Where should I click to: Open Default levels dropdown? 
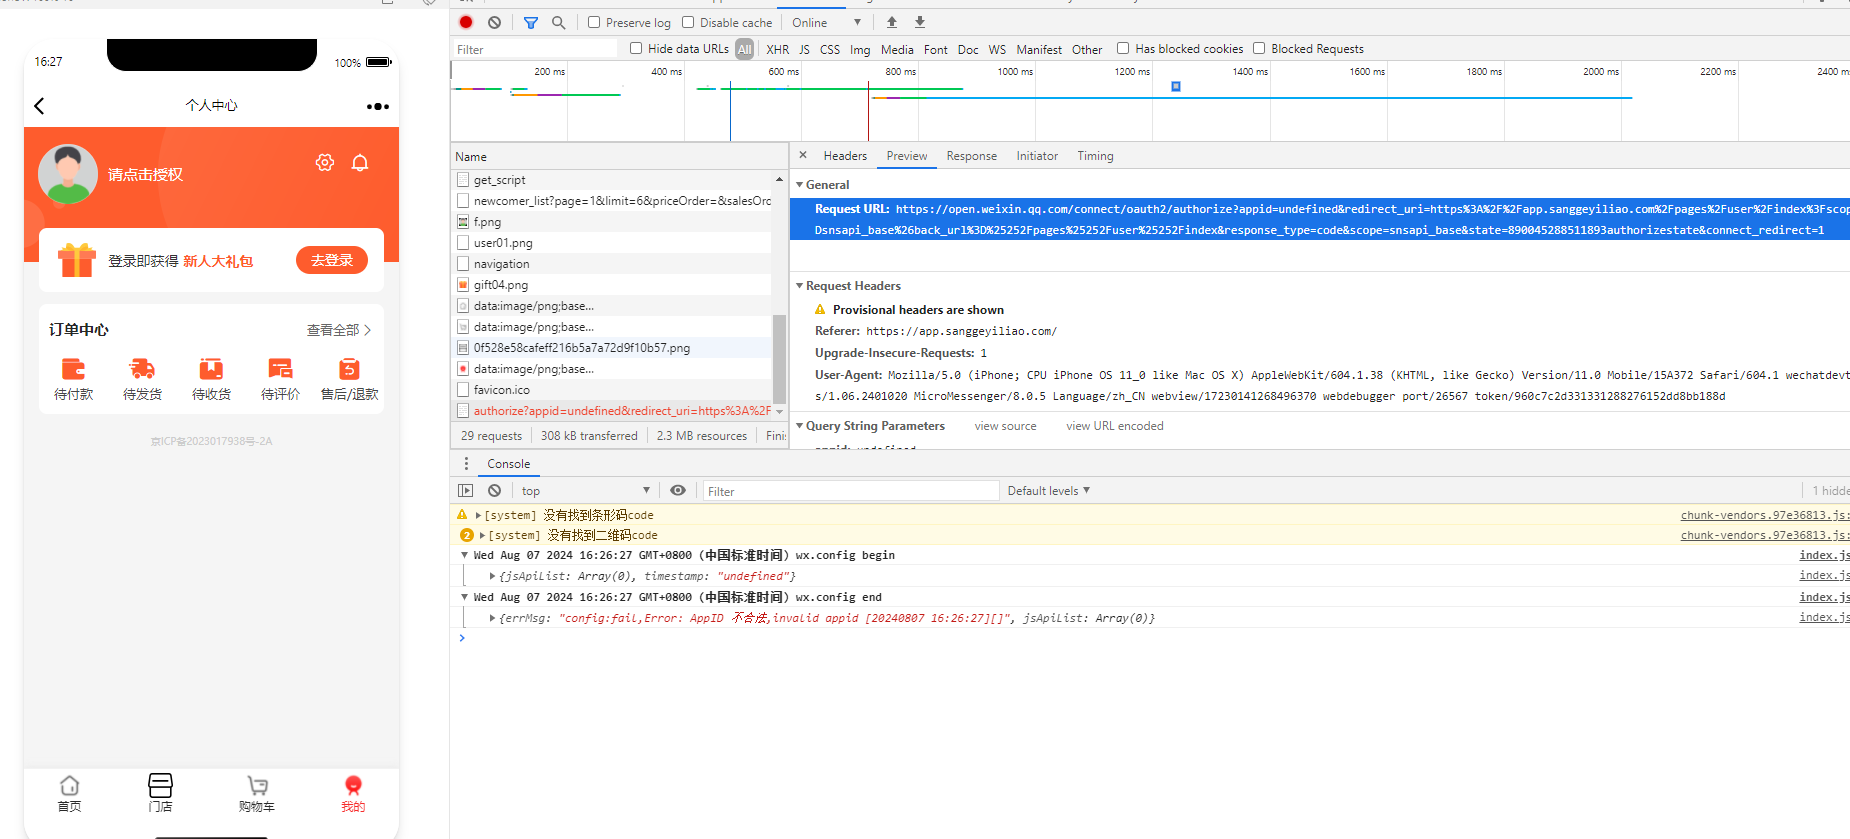tap(1048, 491)
